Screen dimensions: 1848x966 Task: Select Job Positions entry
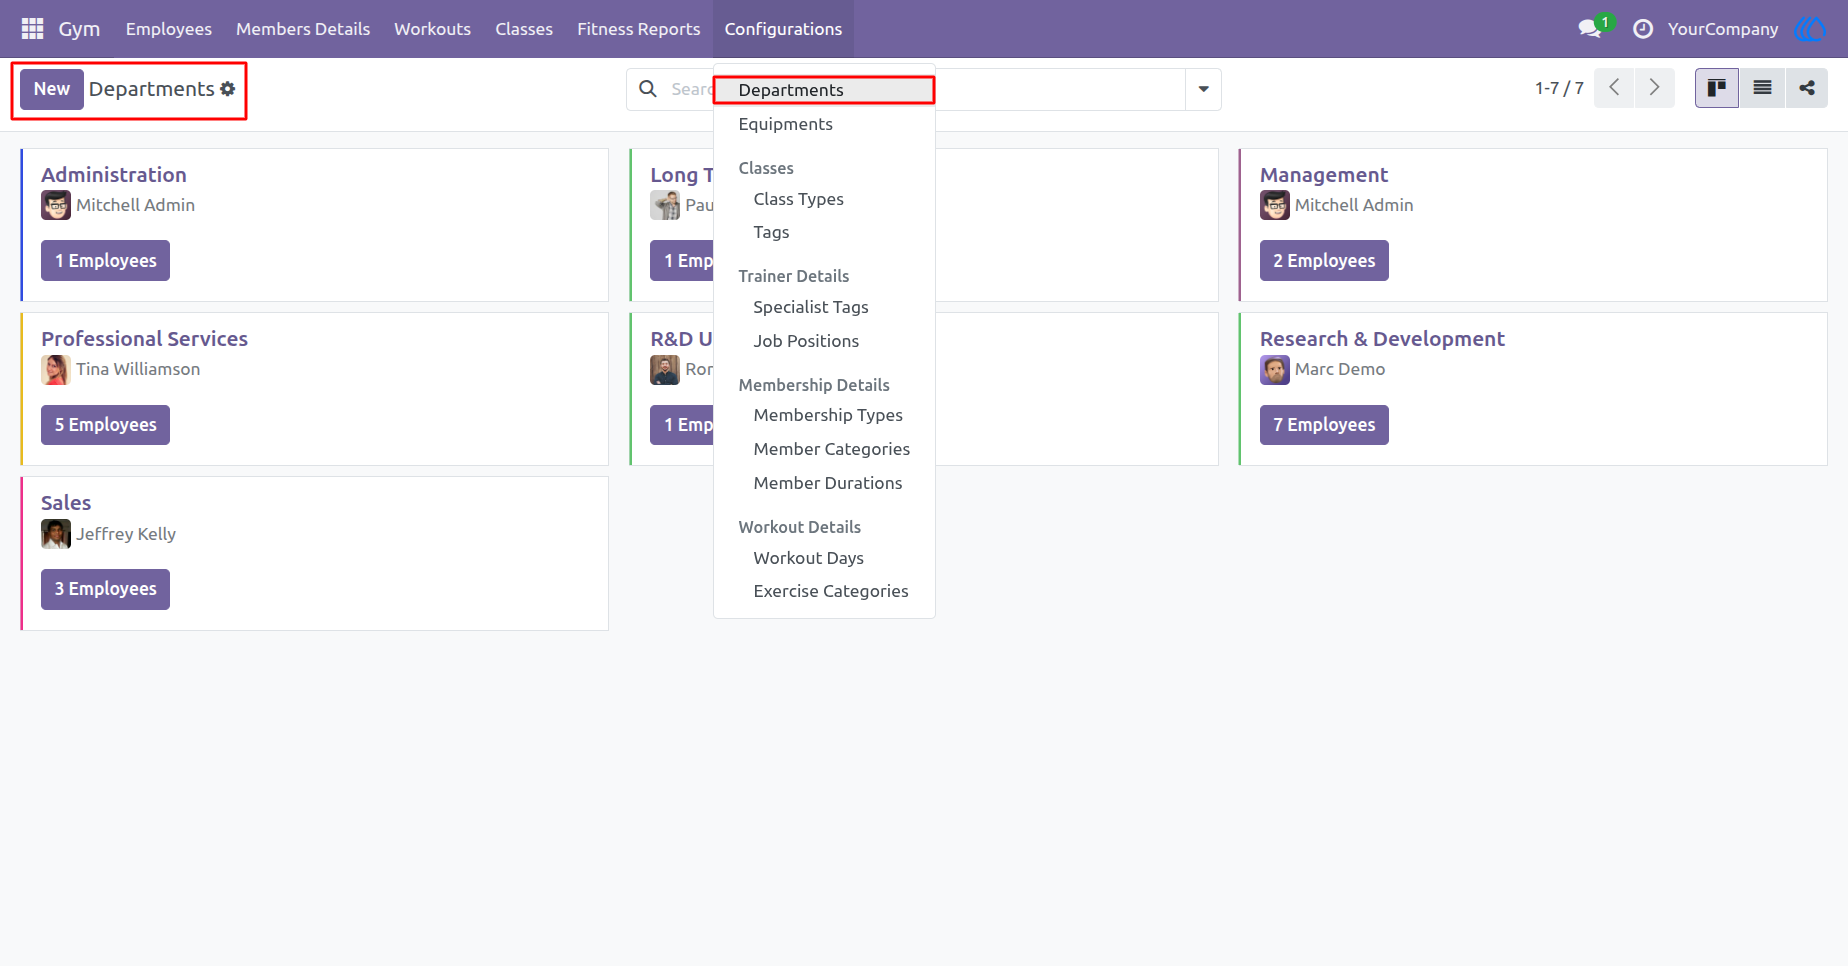click(824, 341)
